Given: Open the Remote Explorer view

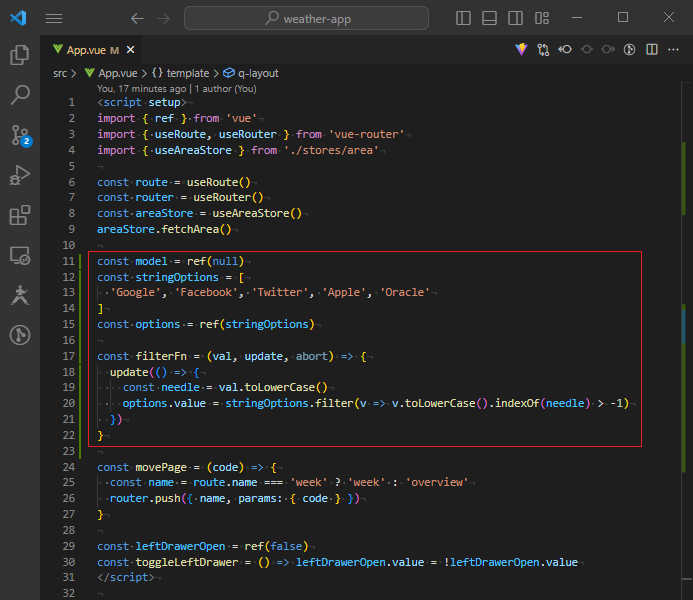Looking at the screenshot, I should [x=19, y=255].
